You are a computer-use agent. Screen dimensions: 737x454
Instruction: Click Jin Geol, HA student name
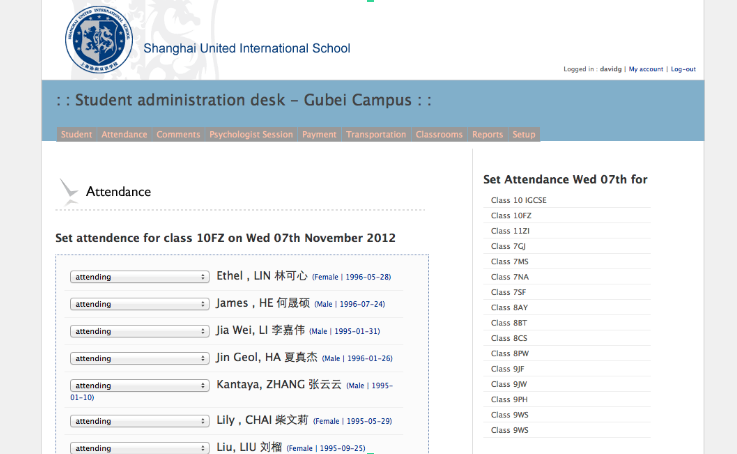pos(267,357)
